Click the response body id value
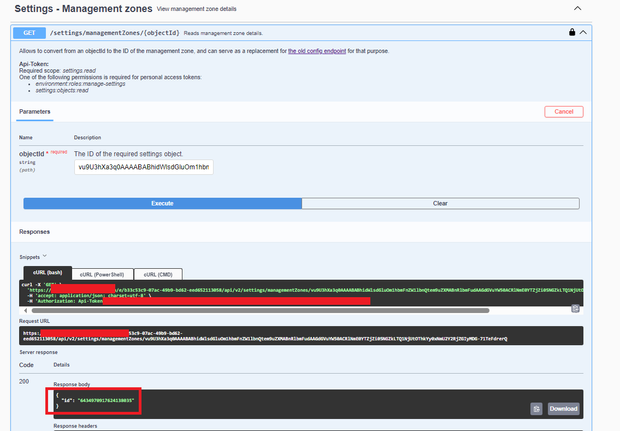This screenshot has width=620, height=431. point(98,400)
